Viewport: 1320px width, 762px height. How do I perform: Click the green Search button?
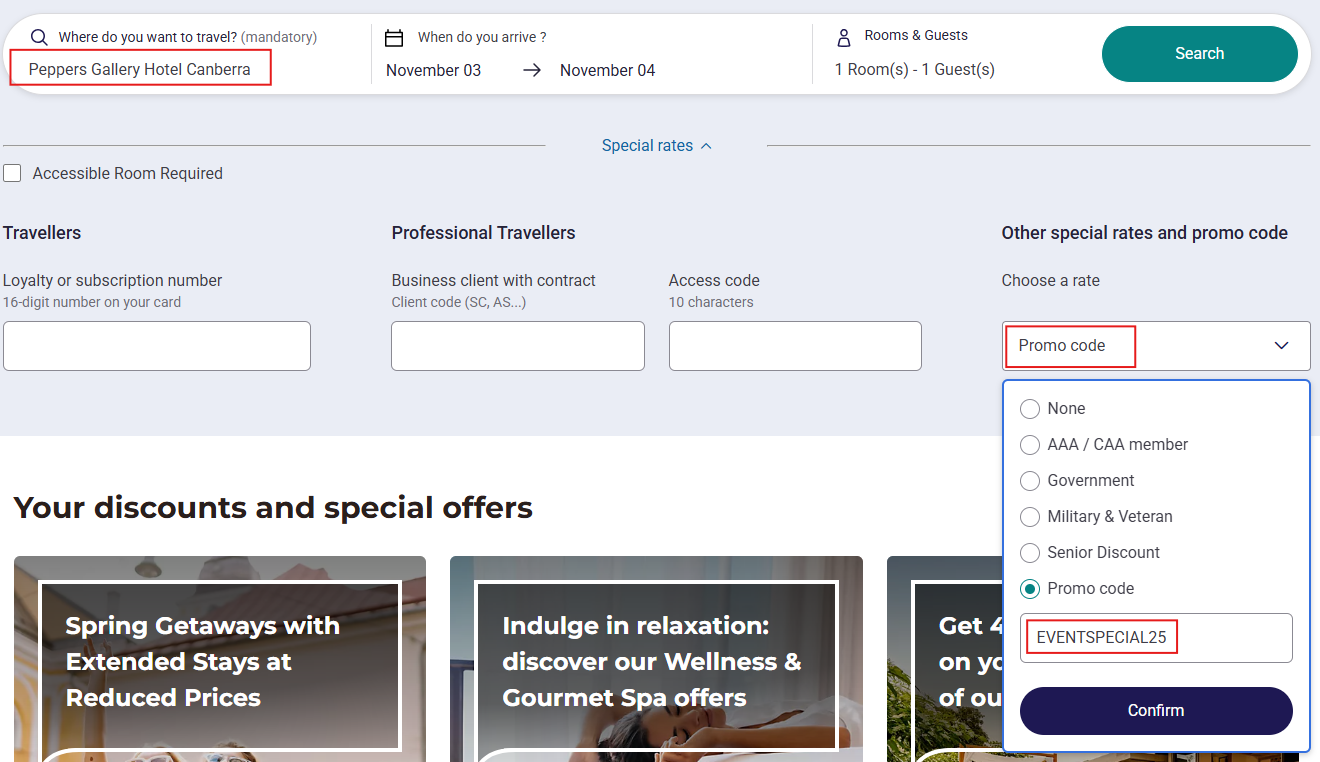[1200, 54]
